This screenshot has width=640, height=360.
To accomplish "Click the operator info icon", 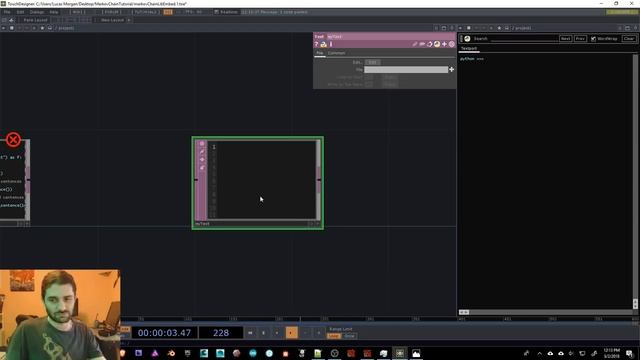I will click(331, 44).
